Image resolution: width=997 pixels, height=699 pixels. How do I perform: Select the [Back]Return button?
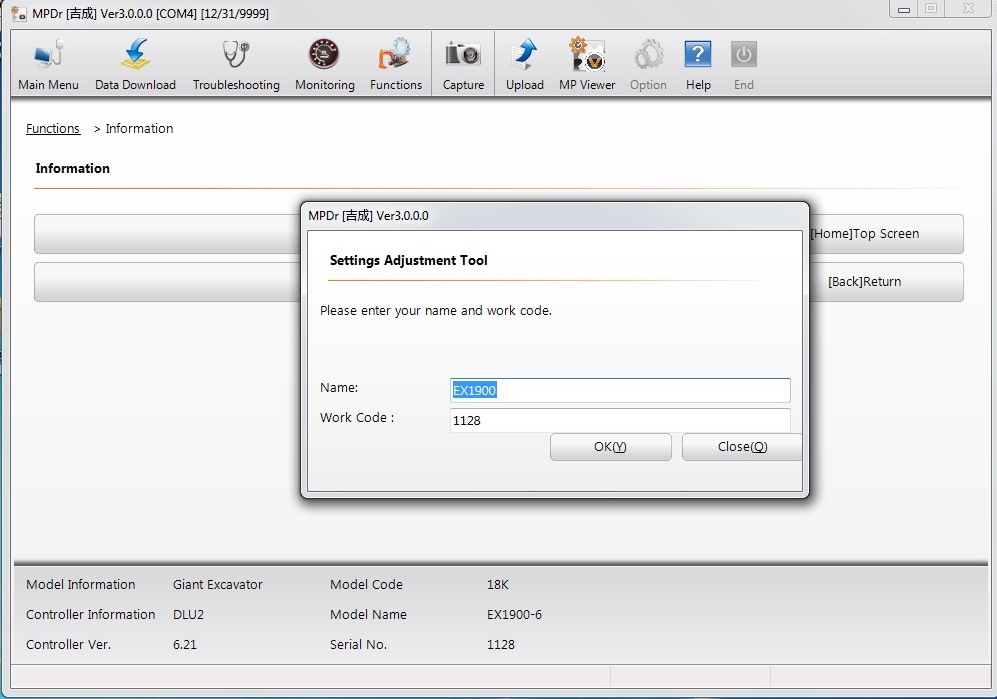pos(886,282)
